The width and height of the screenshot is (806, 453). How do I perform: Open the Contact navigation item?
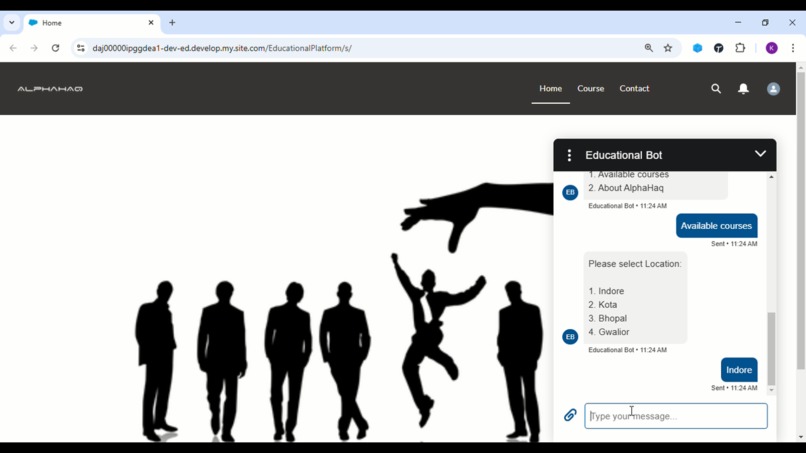point(634,88)
